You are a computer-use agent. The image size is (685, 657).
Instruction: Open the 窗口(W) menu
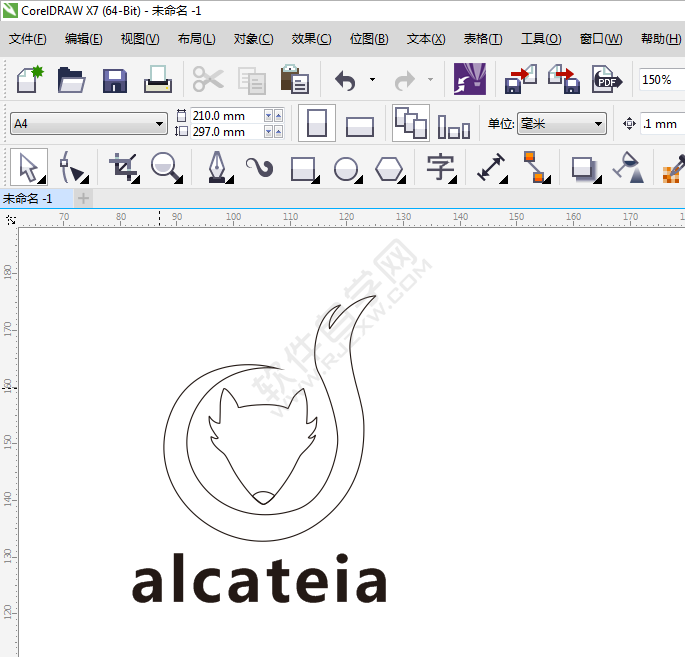point(601,39)
